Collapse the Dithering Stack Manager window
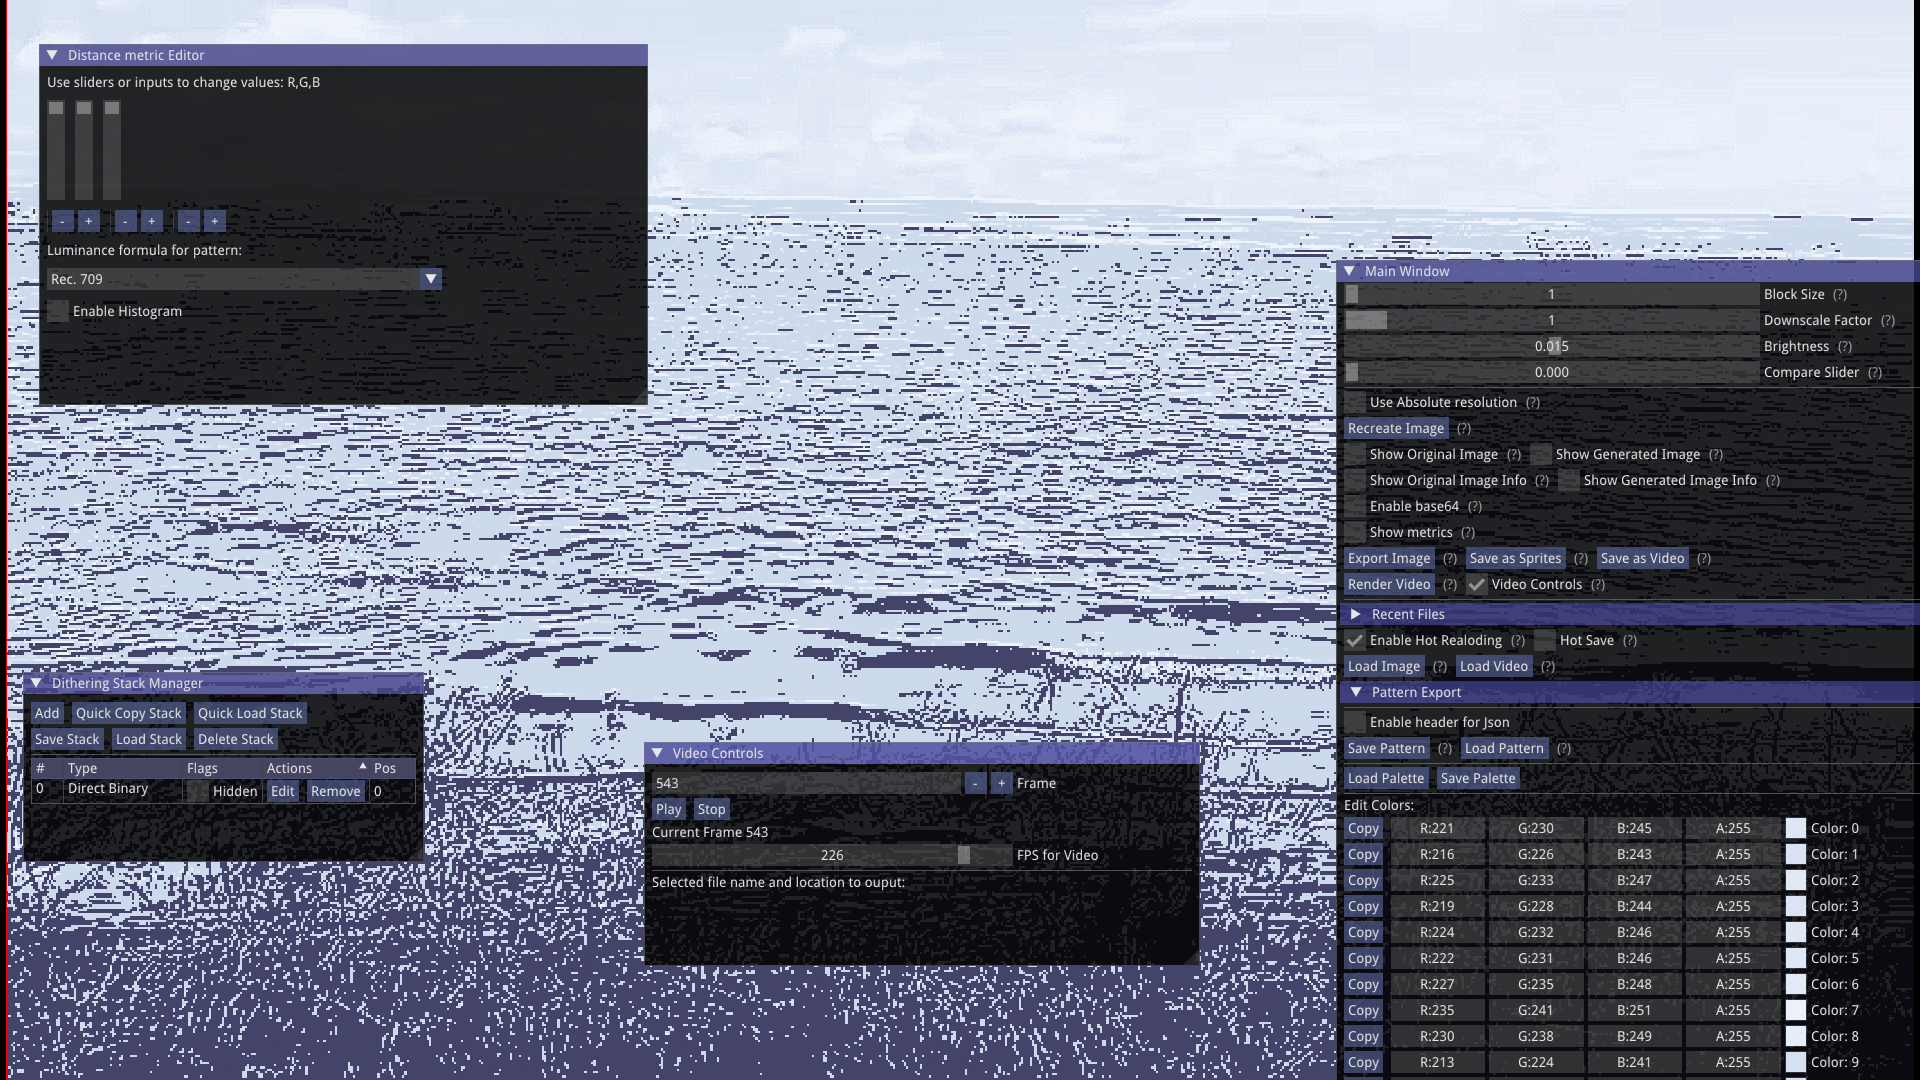This screenshot has width=1920, height=1080. (x=36, y=684)
